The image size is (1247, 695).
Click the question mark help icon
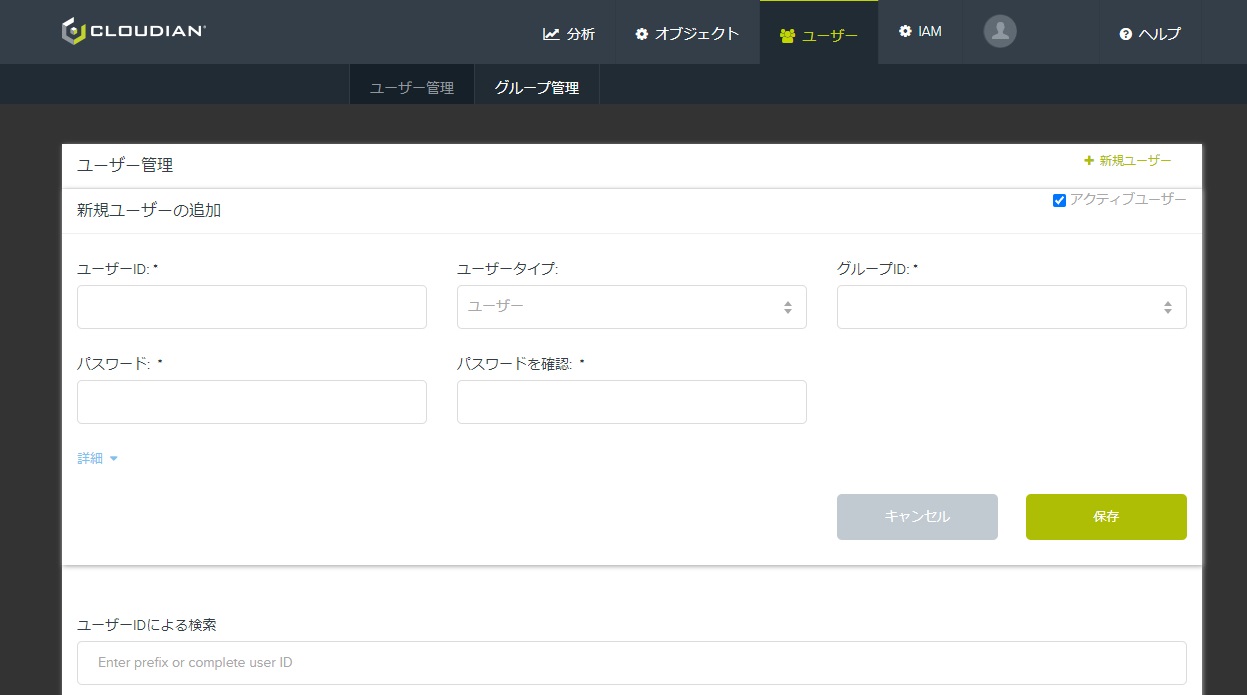pyautogui.click(x=1125, y=34)
